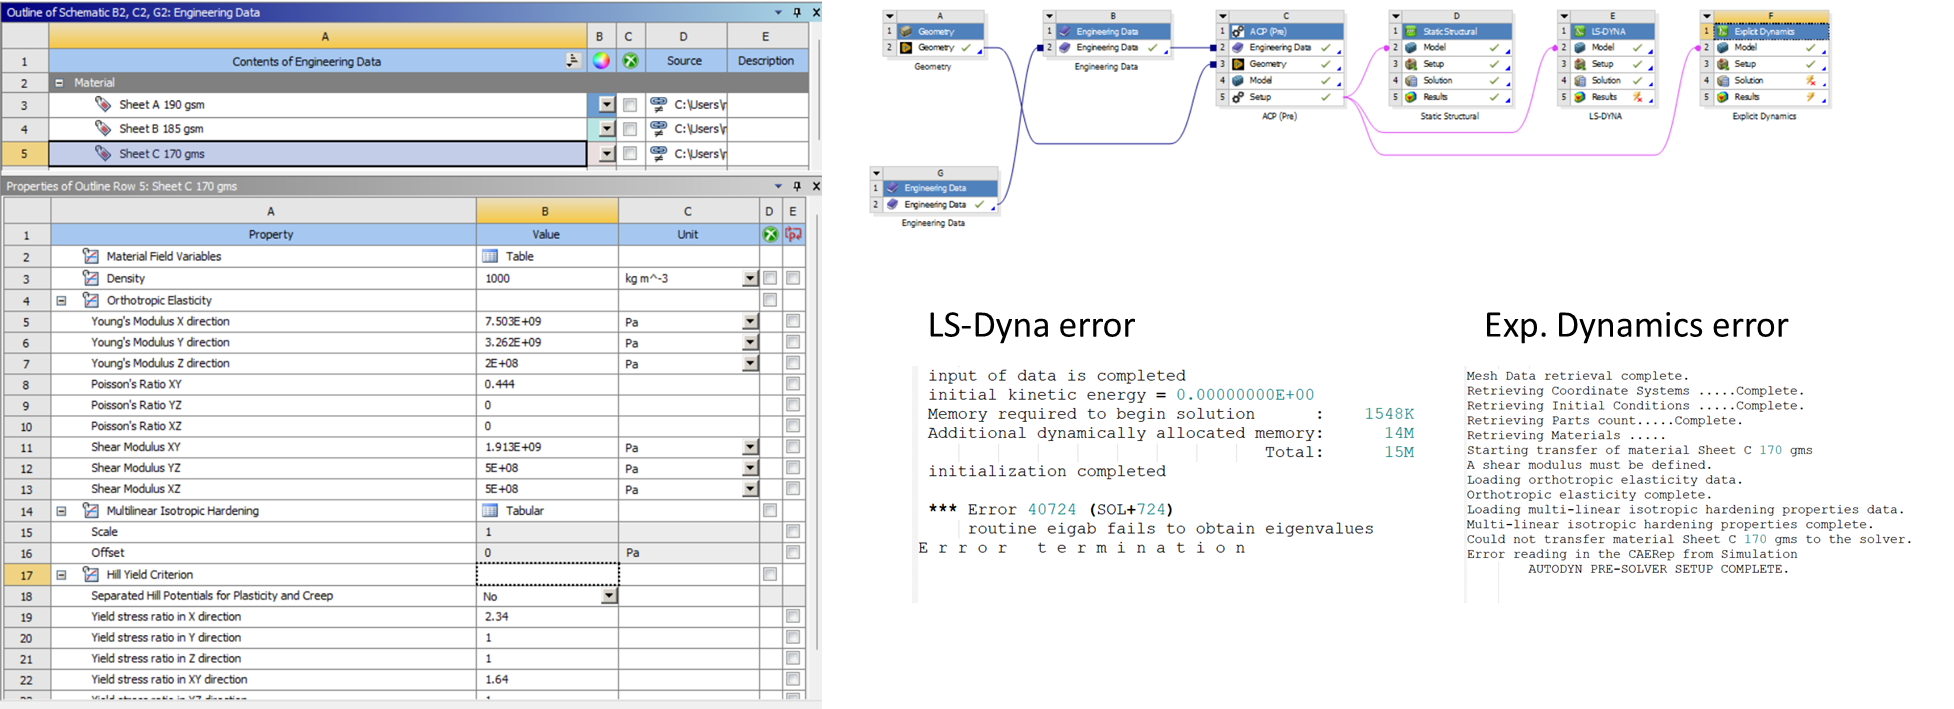The width and height of the screenshot is (1954, 709).
Task: Open the Density unit dropdown
Action: pyautogui.click(x=750, y=279)
